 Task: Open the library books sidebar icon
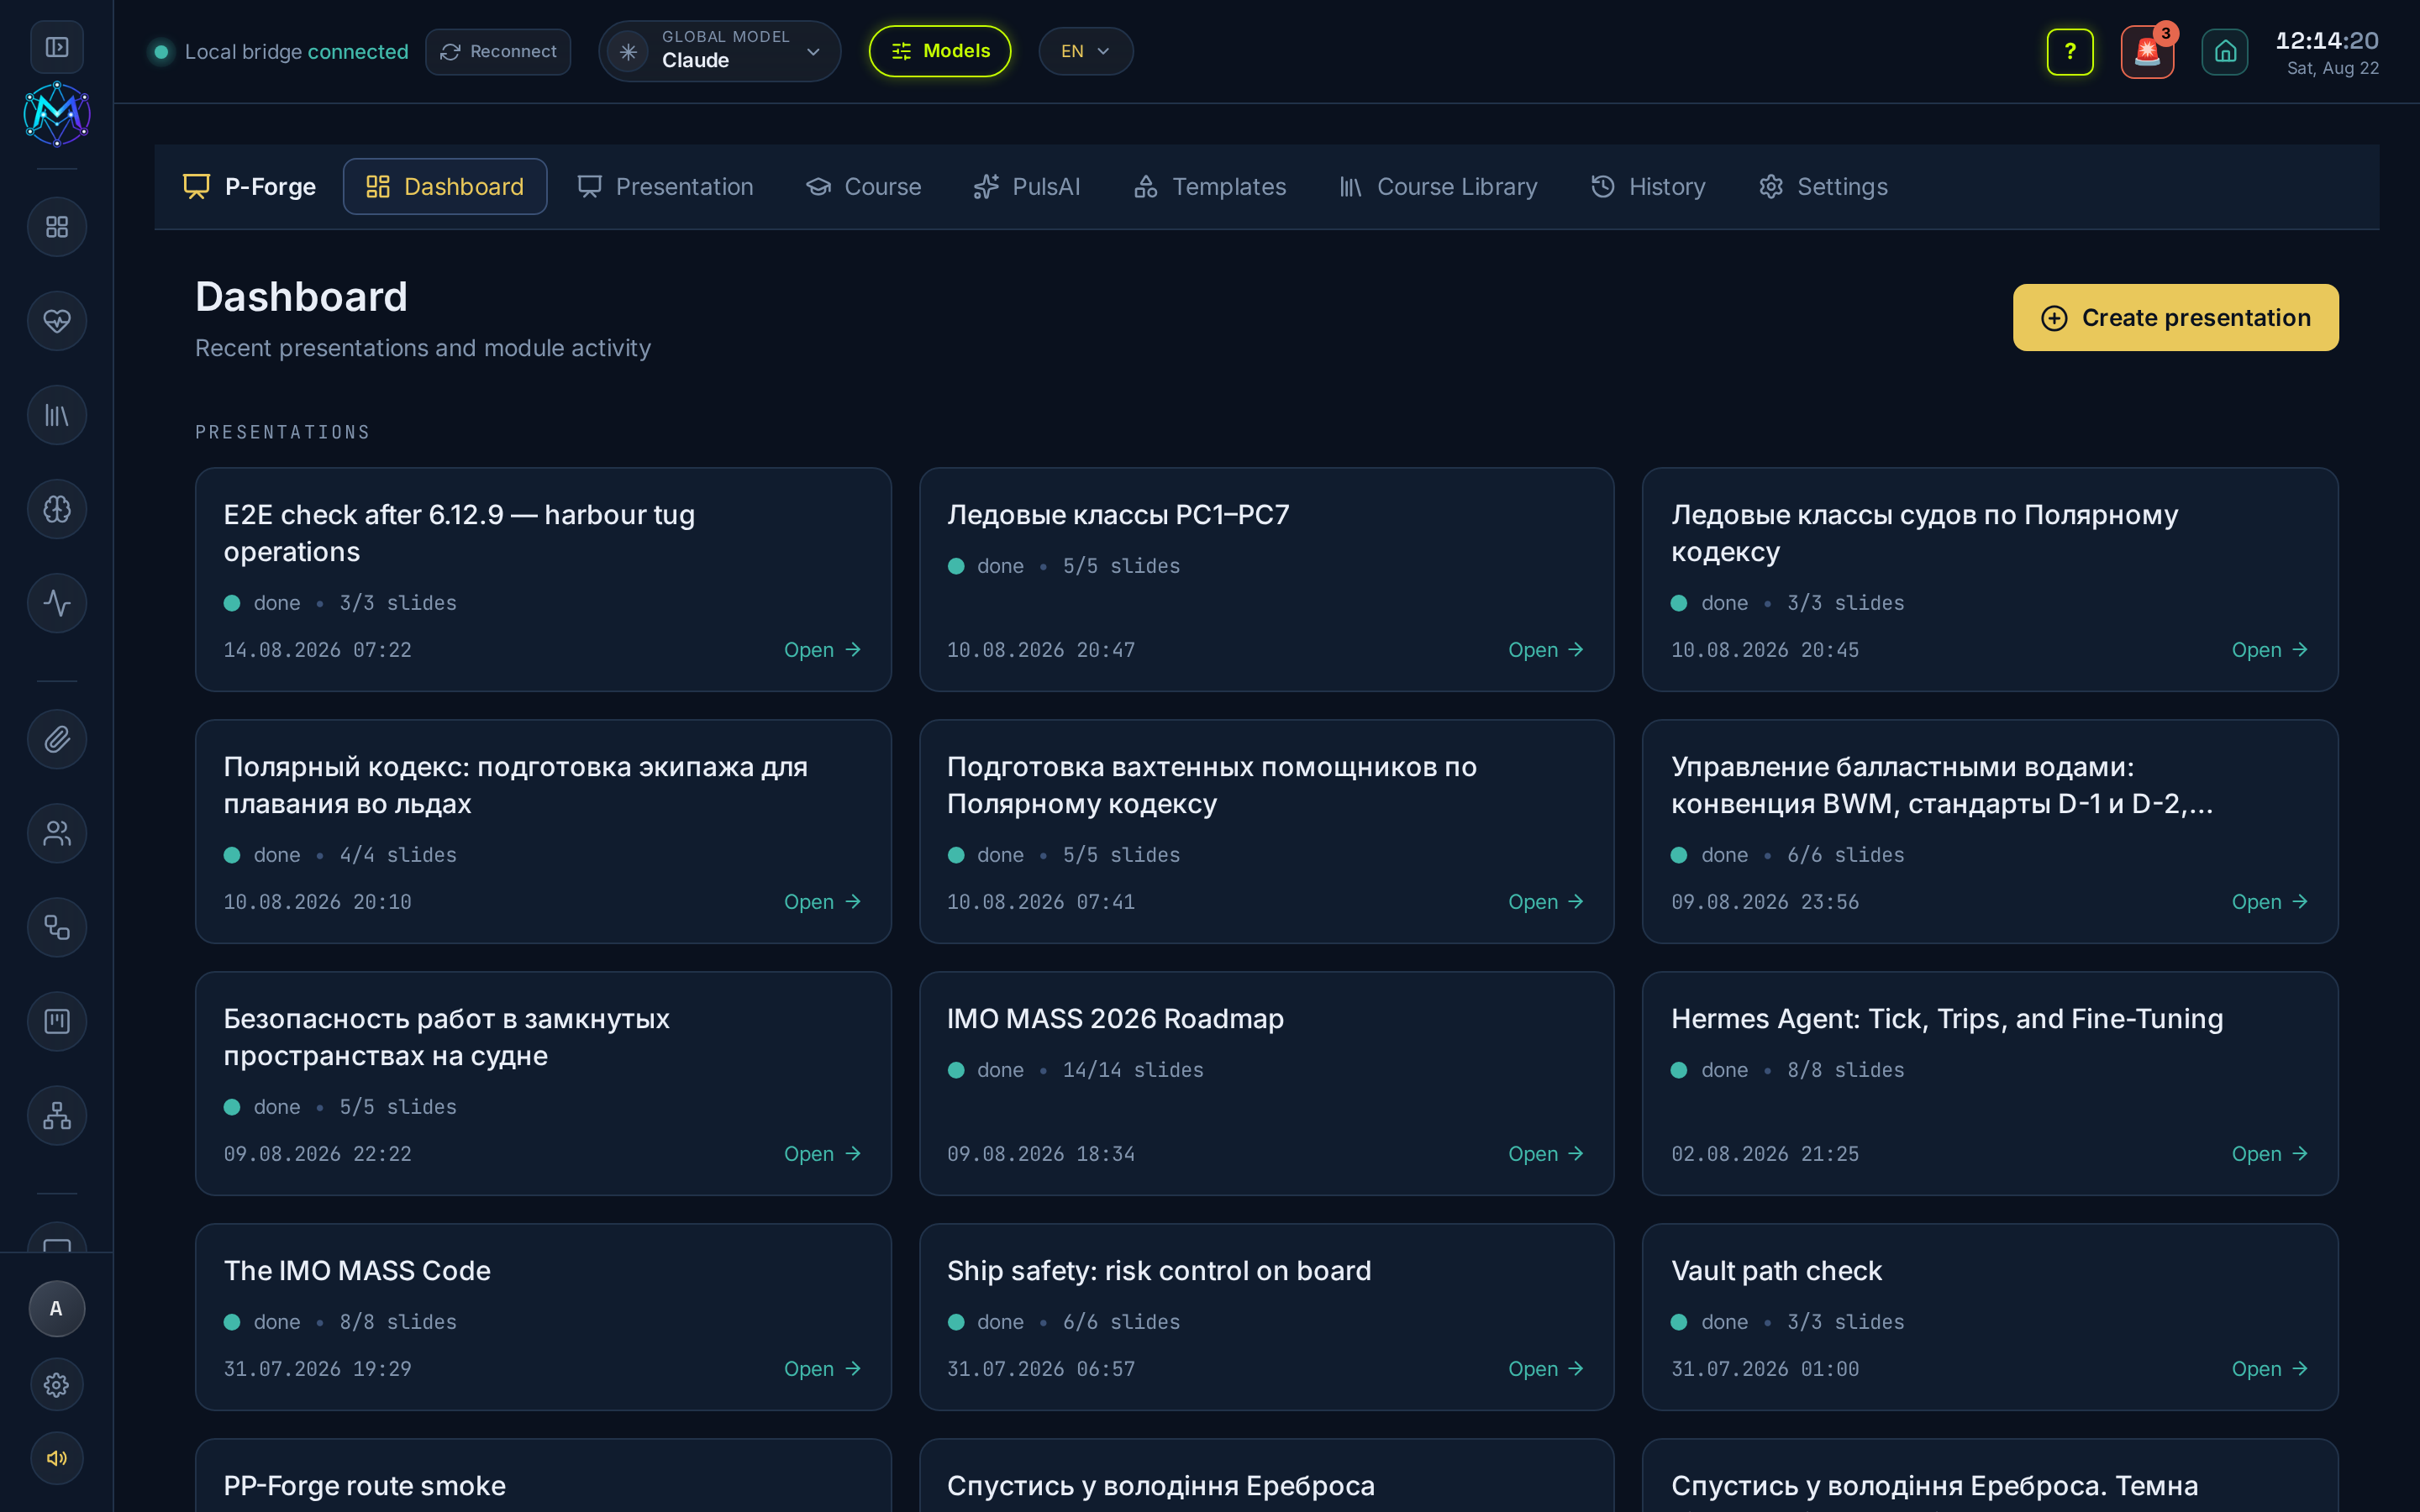pos(57,415)
